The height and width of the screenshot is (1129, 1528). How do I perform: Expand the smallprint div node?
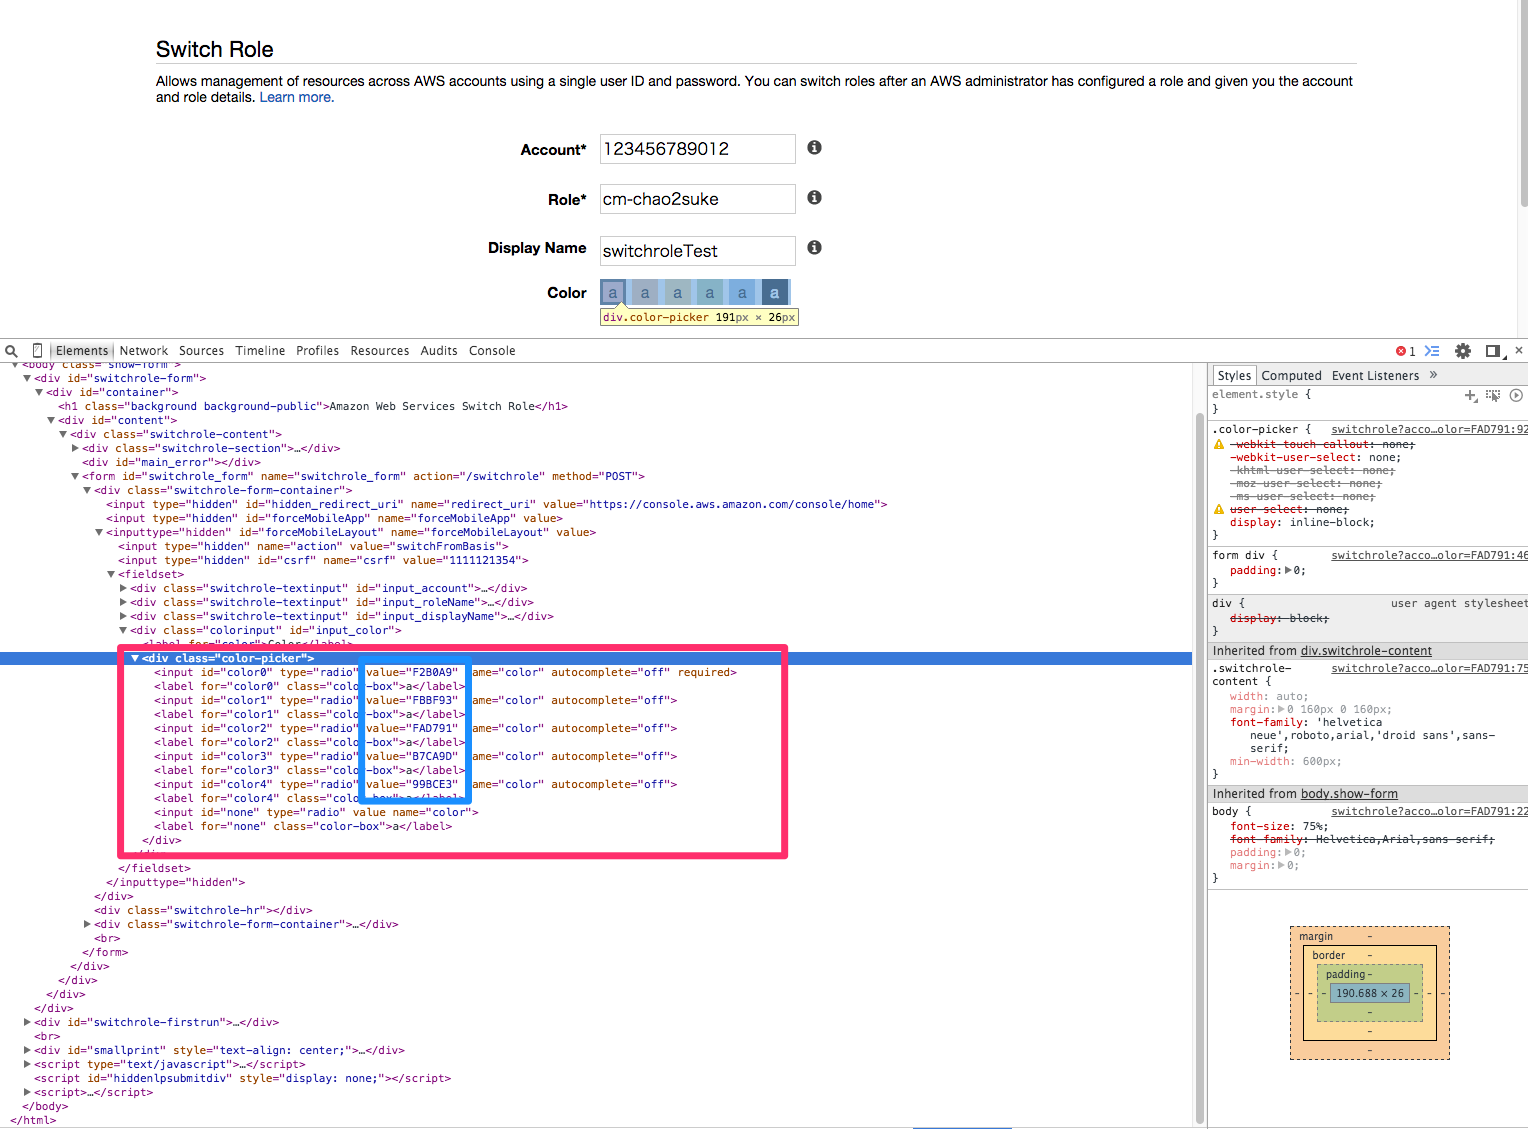27,1051
